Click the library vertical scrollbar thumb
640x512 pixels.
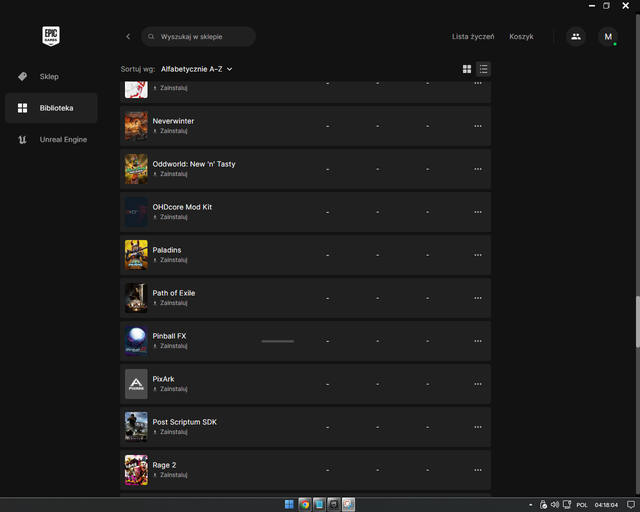[x=638, y=321]
